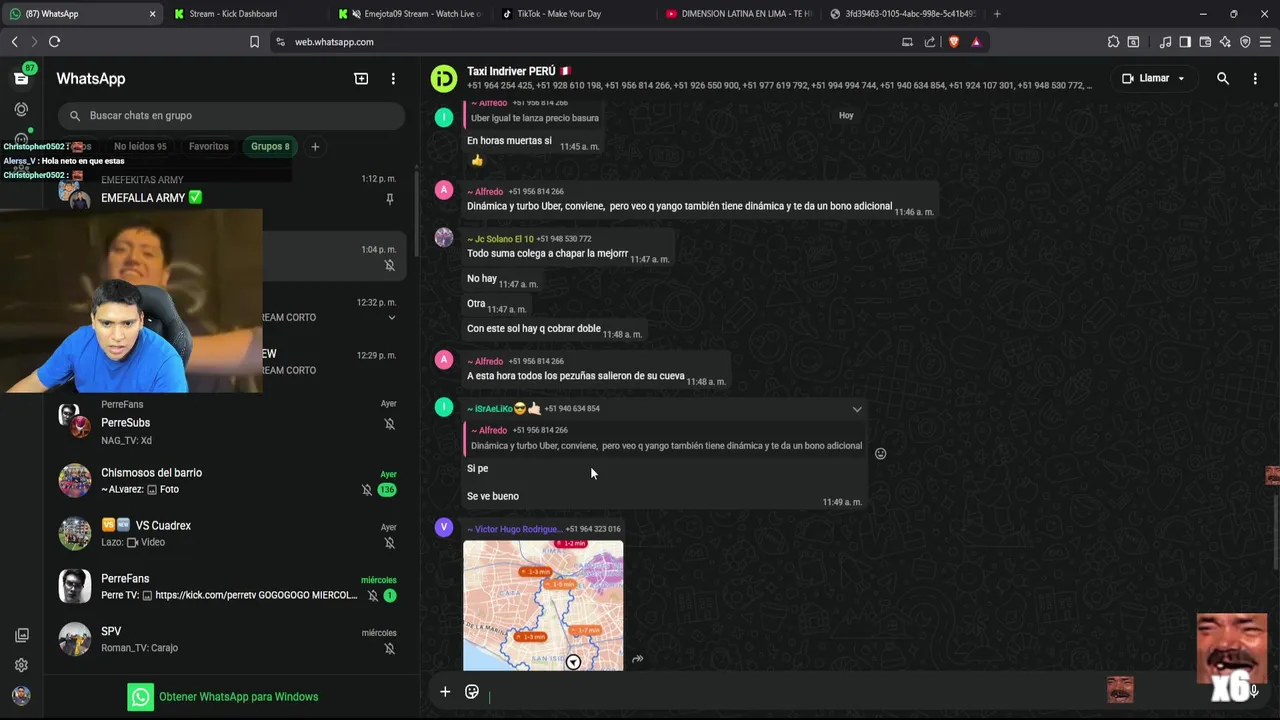Viewport: 1280px width, 720px height.
Task: Open the Channels icon in WhatsApp sidebar
Action: pyautogui.click(x=21, y=140)
